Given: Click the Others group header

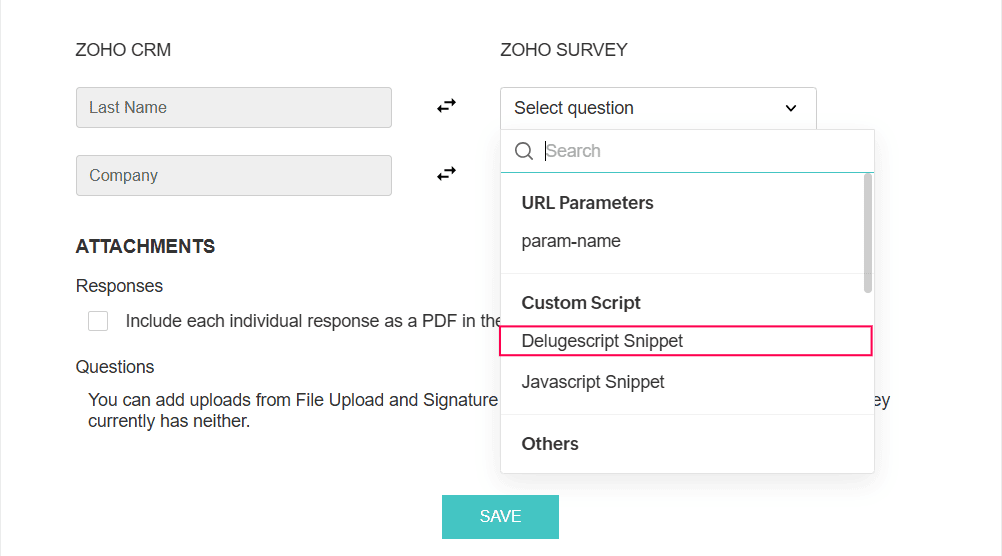Looking at the screenshot, I should click(x=550, y=444).
